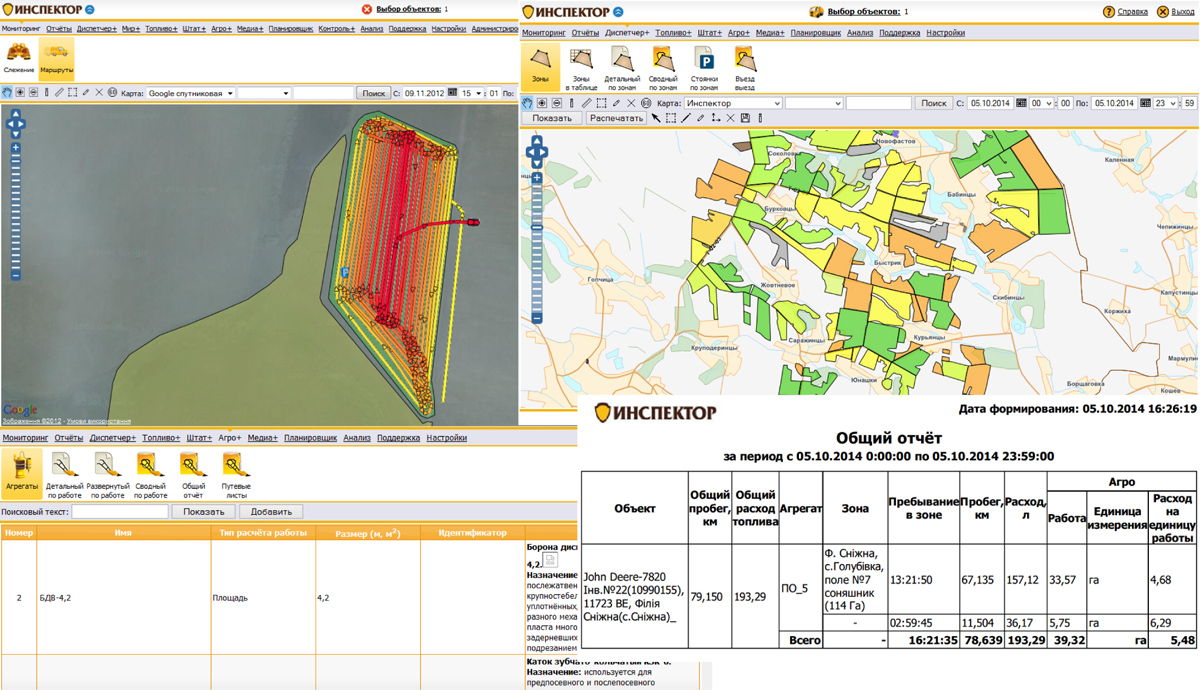Click into Поисковый текст input field

pyautogui.click(x=120, y=512)
